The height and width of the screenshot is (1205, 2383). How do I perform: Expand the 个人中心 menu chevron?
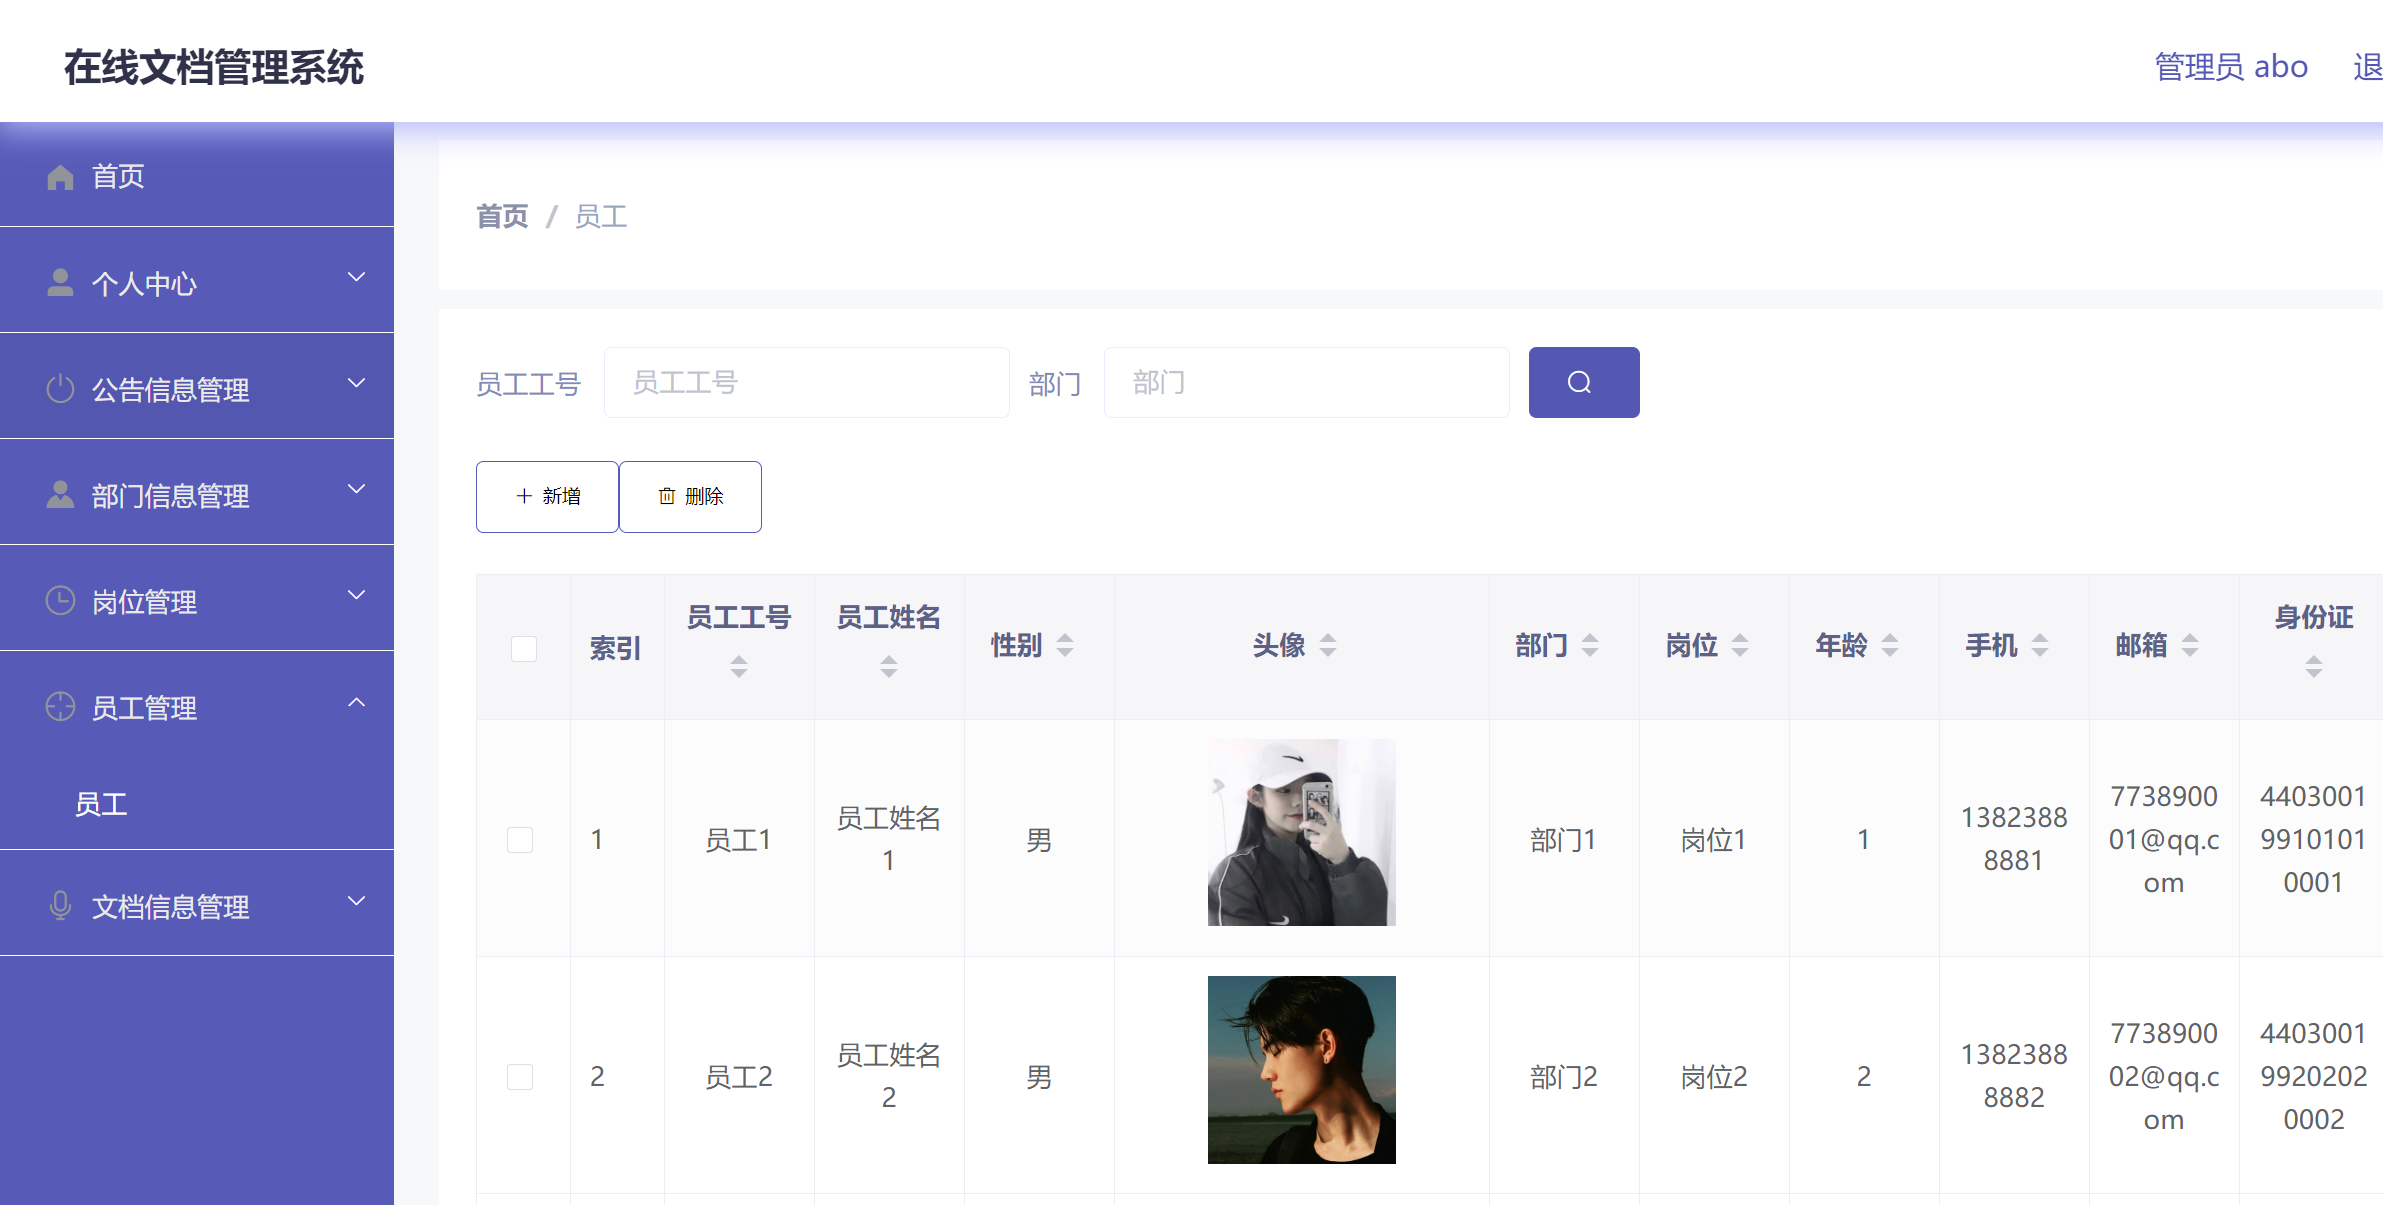(x=356, y=277)
